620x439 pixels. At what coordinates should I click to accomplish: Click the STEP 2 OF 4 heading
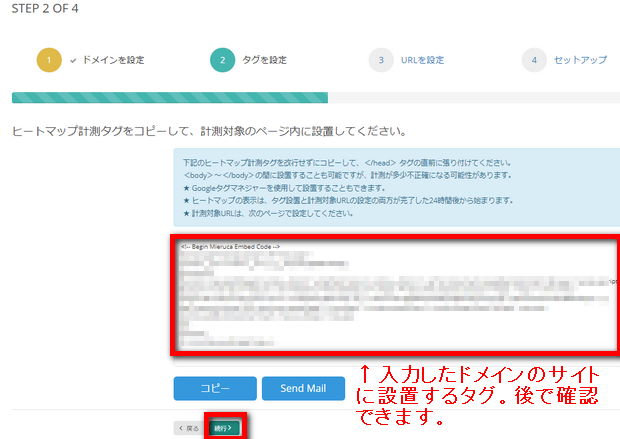[x=46, y=11]
